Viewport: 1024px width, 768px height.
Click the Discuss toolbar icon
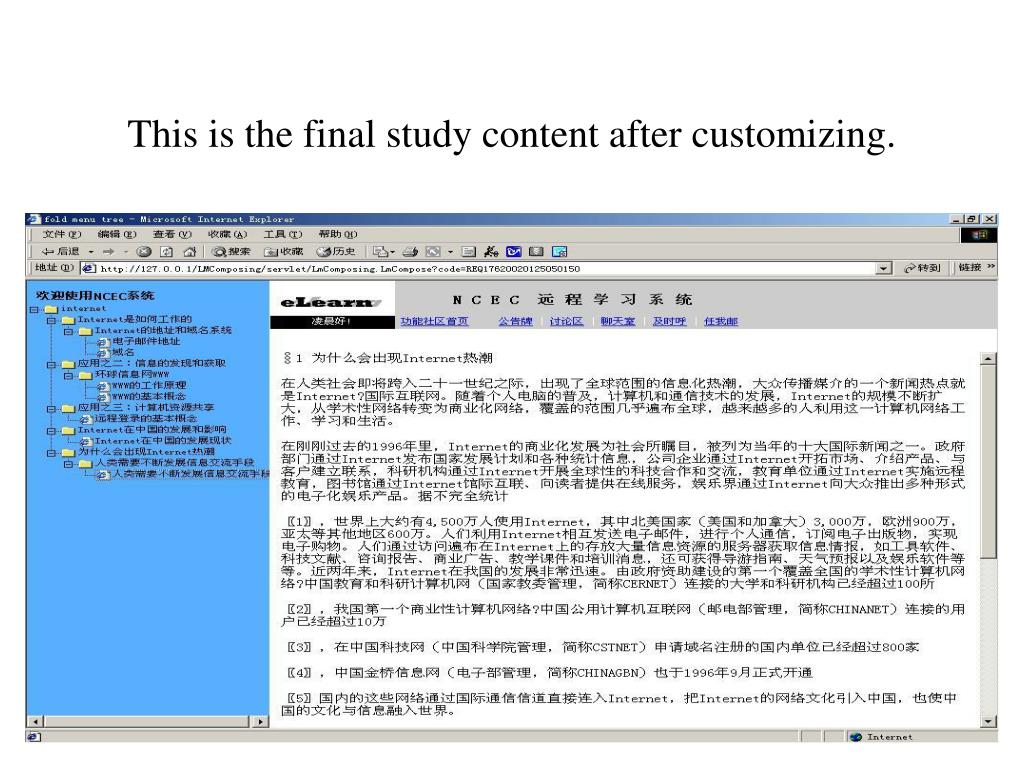pyautogui.click(x=469, y=251)
